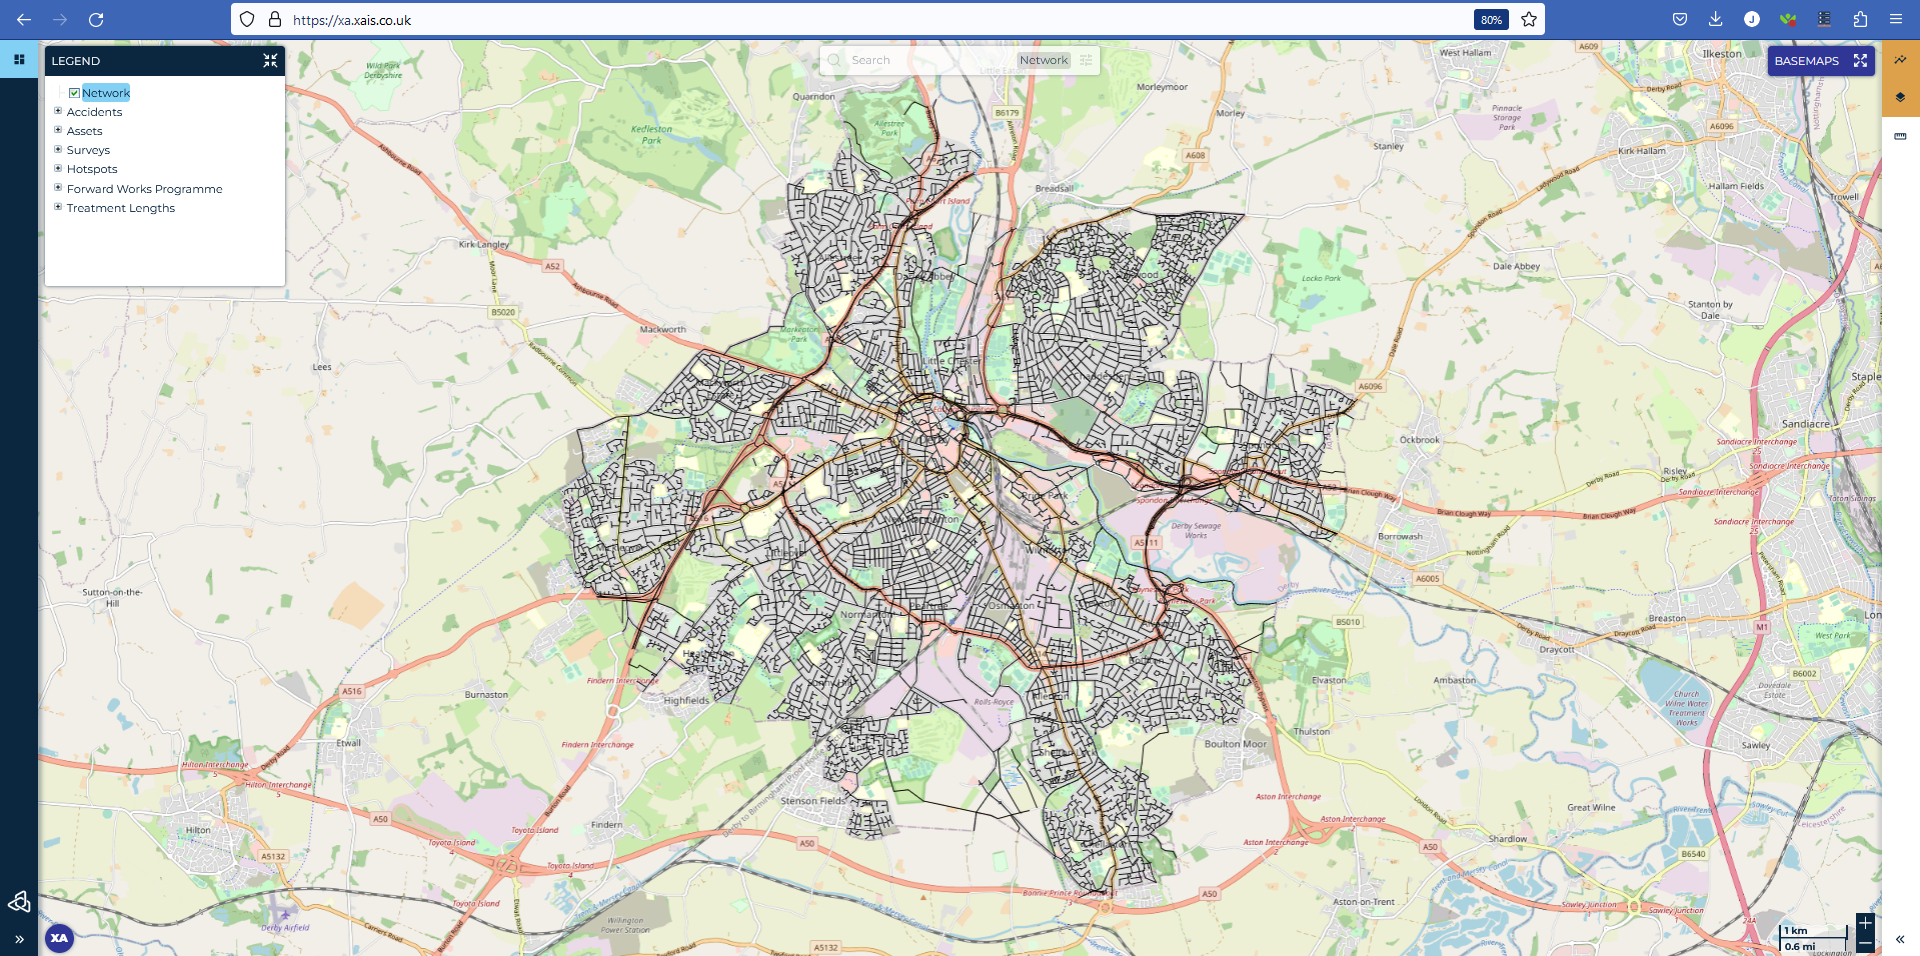Expand the Basemaps panel

point(1860,61)
